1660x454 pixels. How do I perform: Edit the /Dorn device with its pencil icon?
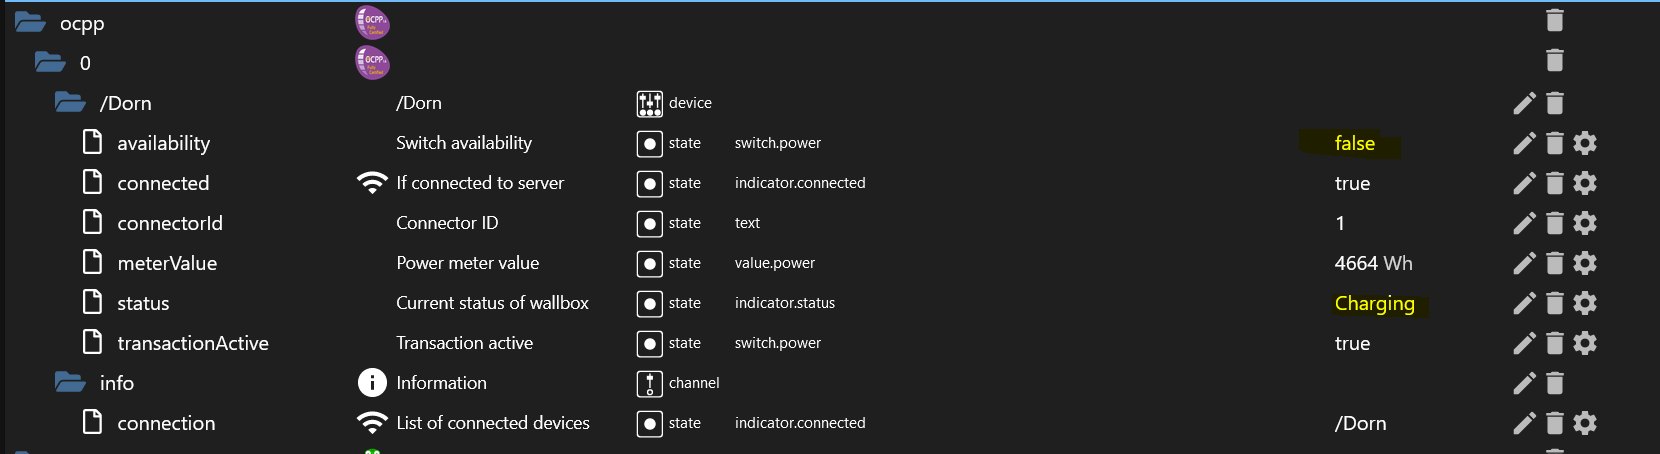click(x=1524, y=103)
